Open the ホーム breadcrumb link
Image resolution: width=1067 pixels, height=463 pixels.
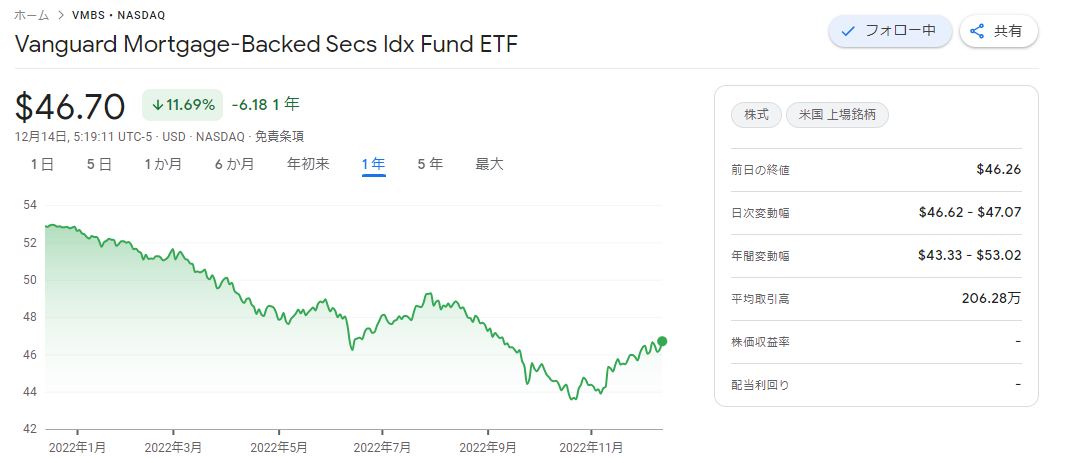coord(32,15)
